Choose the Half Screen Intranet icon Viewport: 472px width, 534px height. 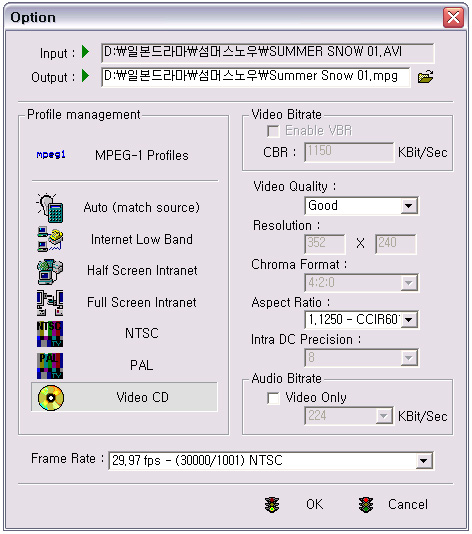[50, 271]
